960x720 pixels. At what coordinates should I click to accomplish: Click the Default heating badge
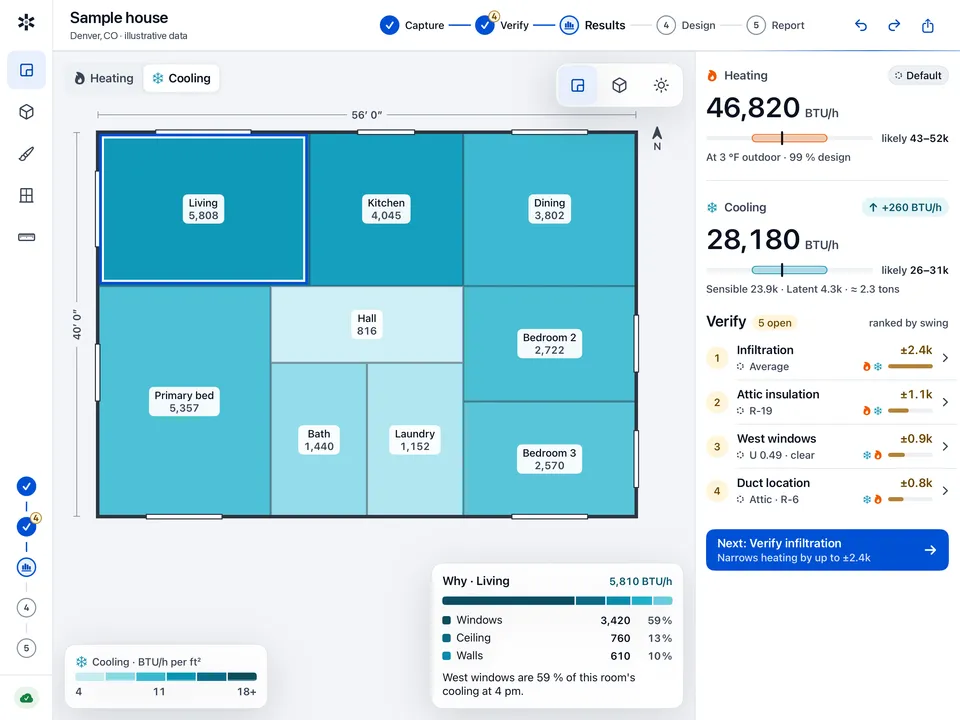[918, 75]
